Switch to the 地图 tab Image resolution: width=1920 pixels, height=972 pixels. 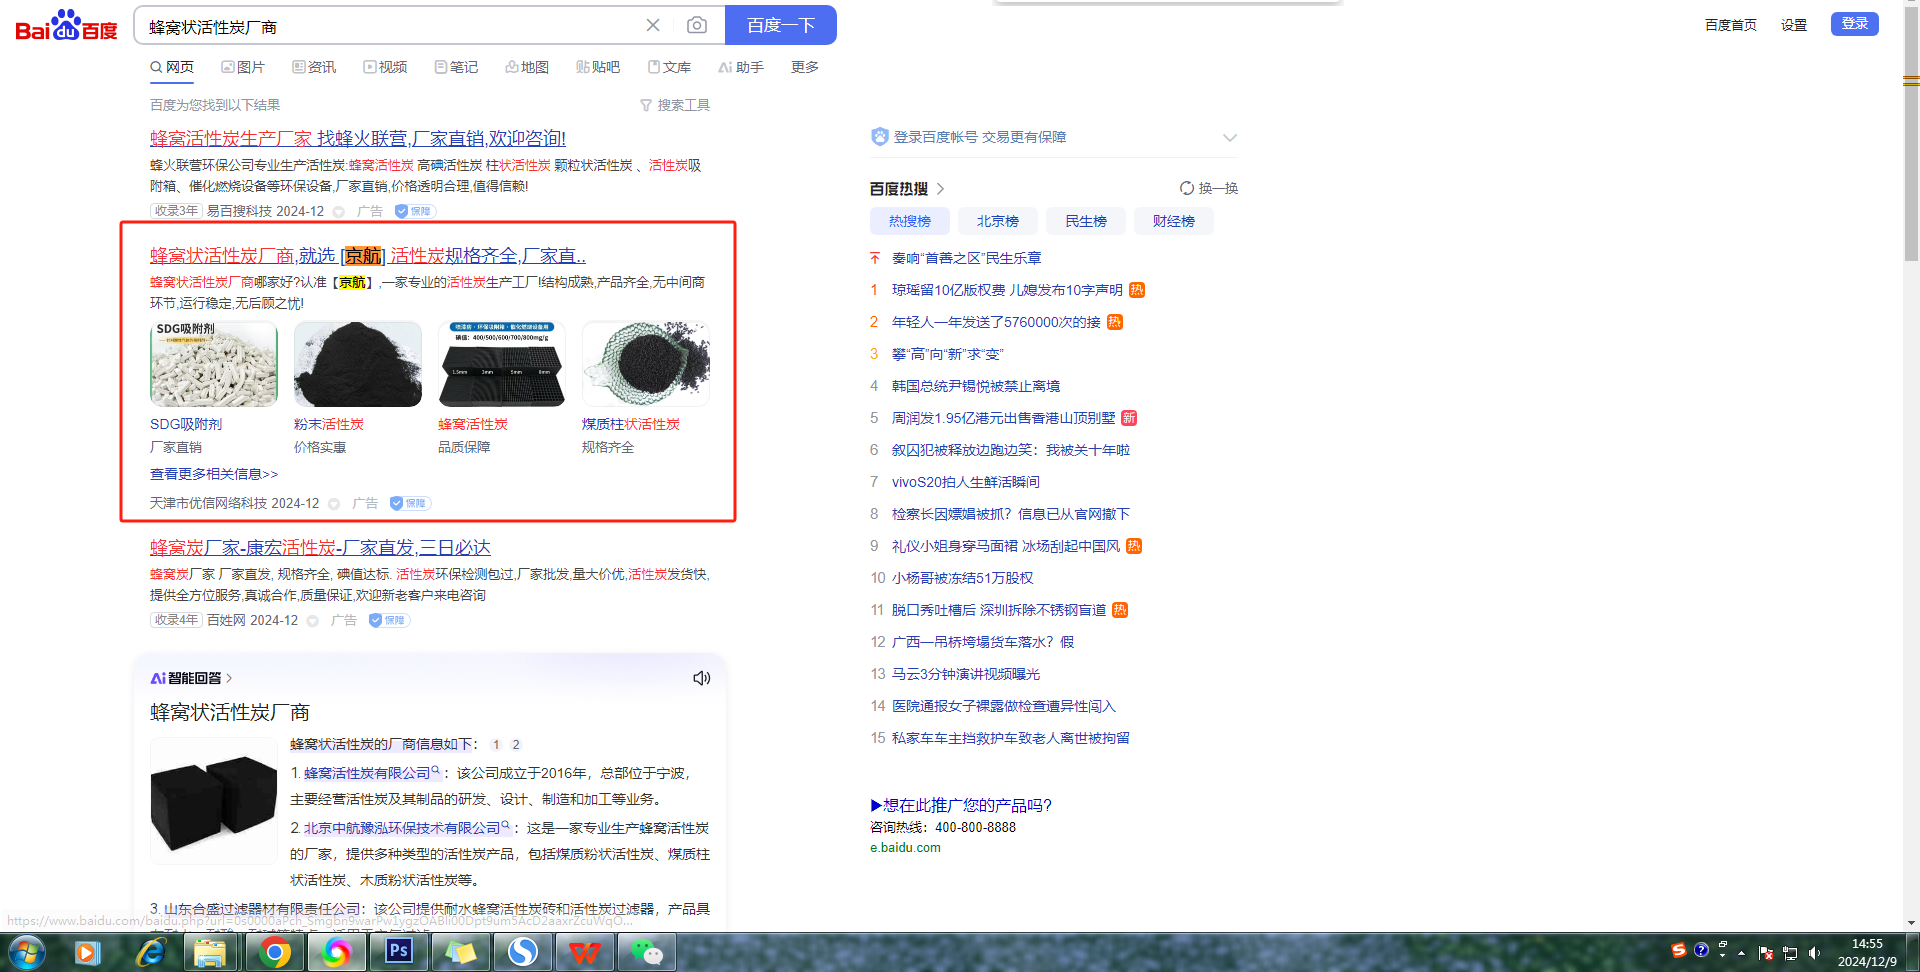[527, 67]
